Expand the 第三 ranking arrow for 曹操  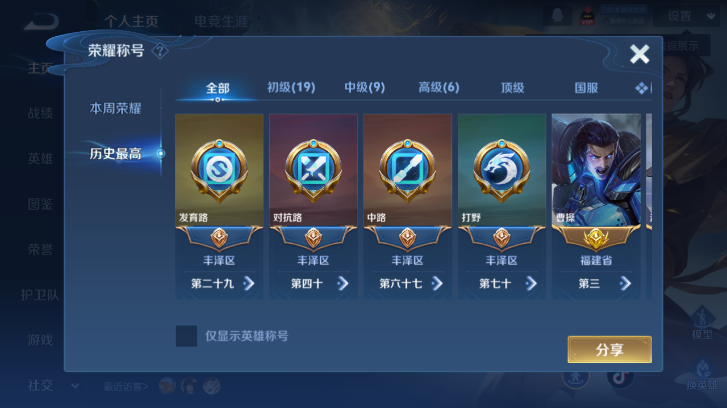[625, 283]
